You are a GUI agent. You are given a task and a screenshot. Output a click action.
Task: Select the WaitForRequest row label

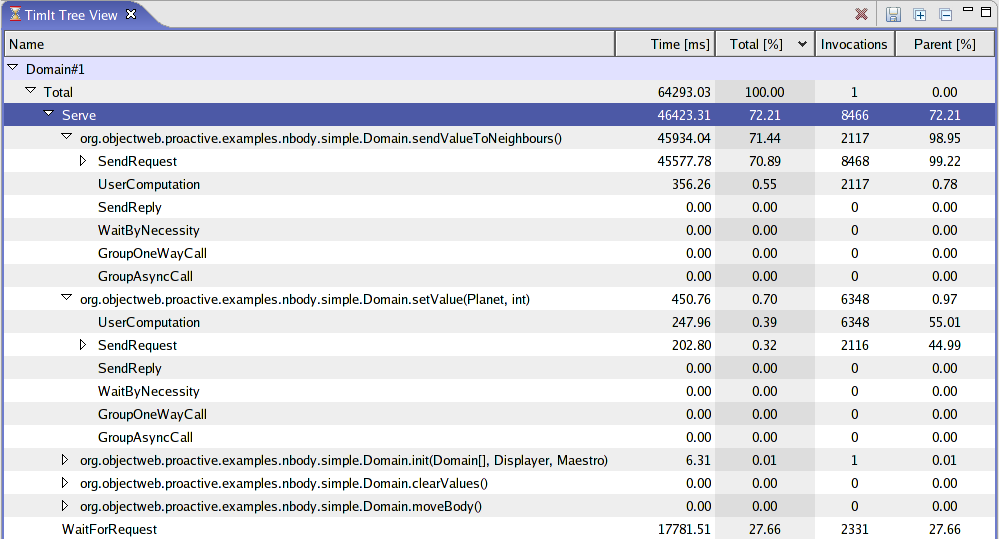[x=109, y=529]
